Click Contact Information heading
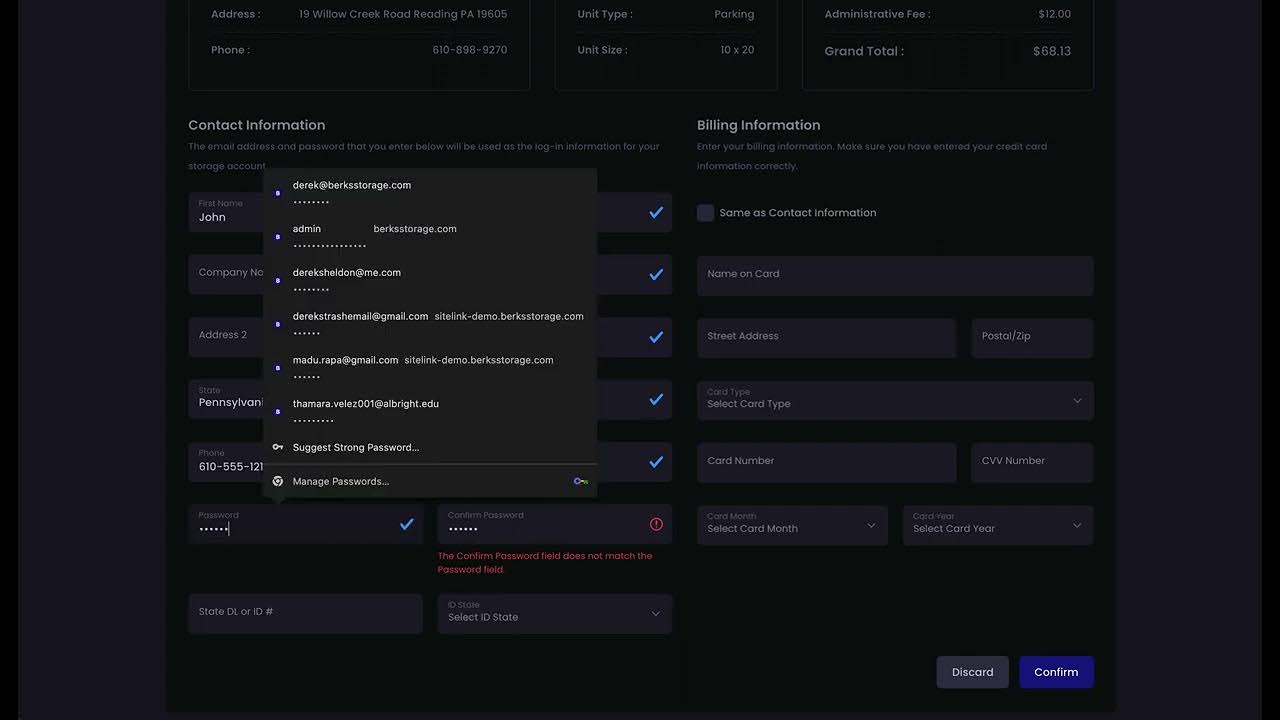 [x=257, y=125]
